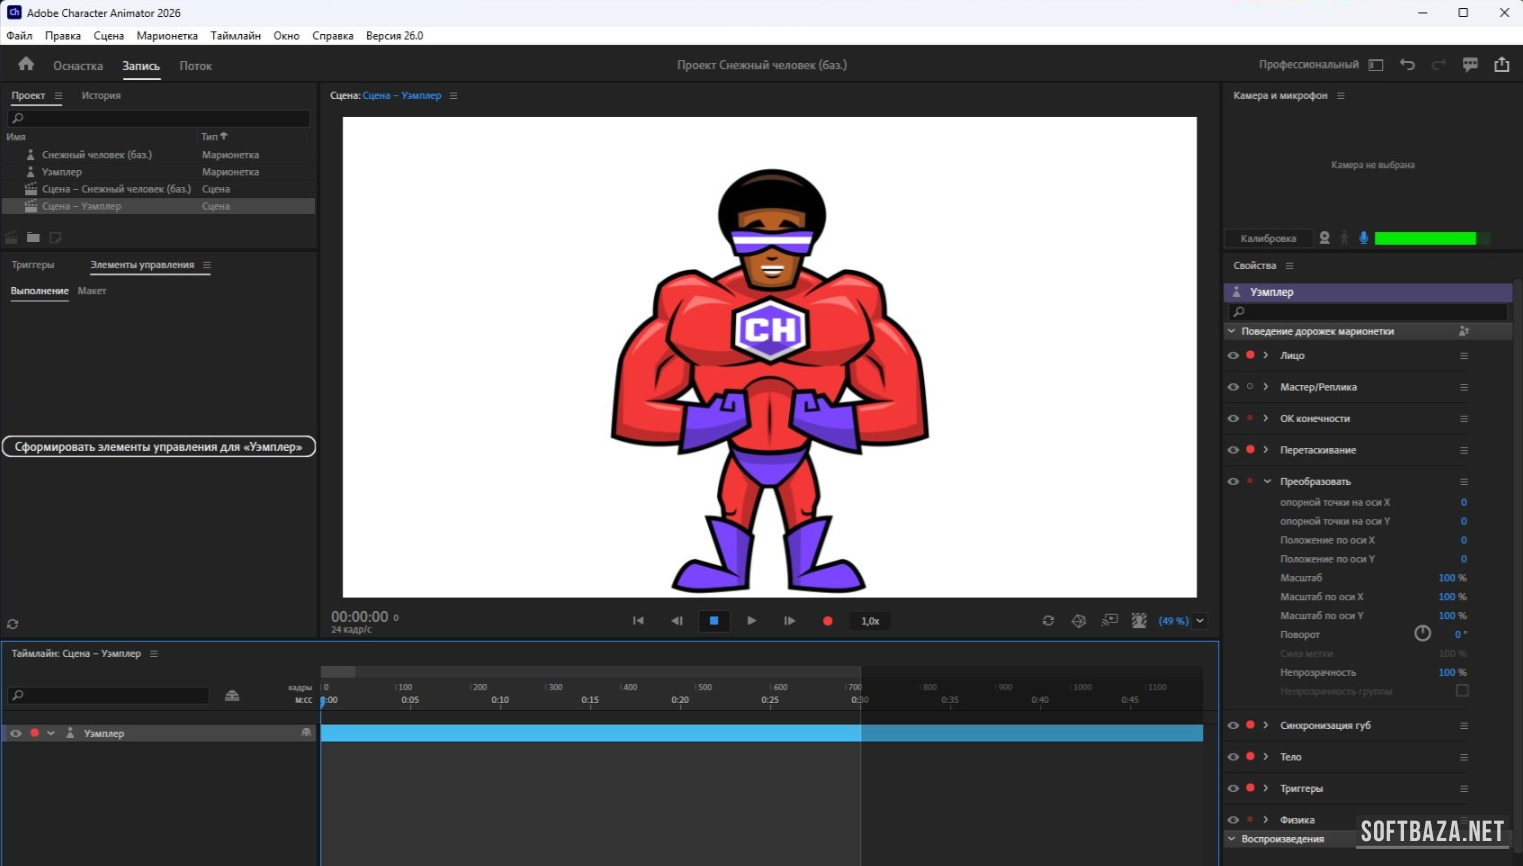Click the Share export icon at top right

tap(1501, 65)
